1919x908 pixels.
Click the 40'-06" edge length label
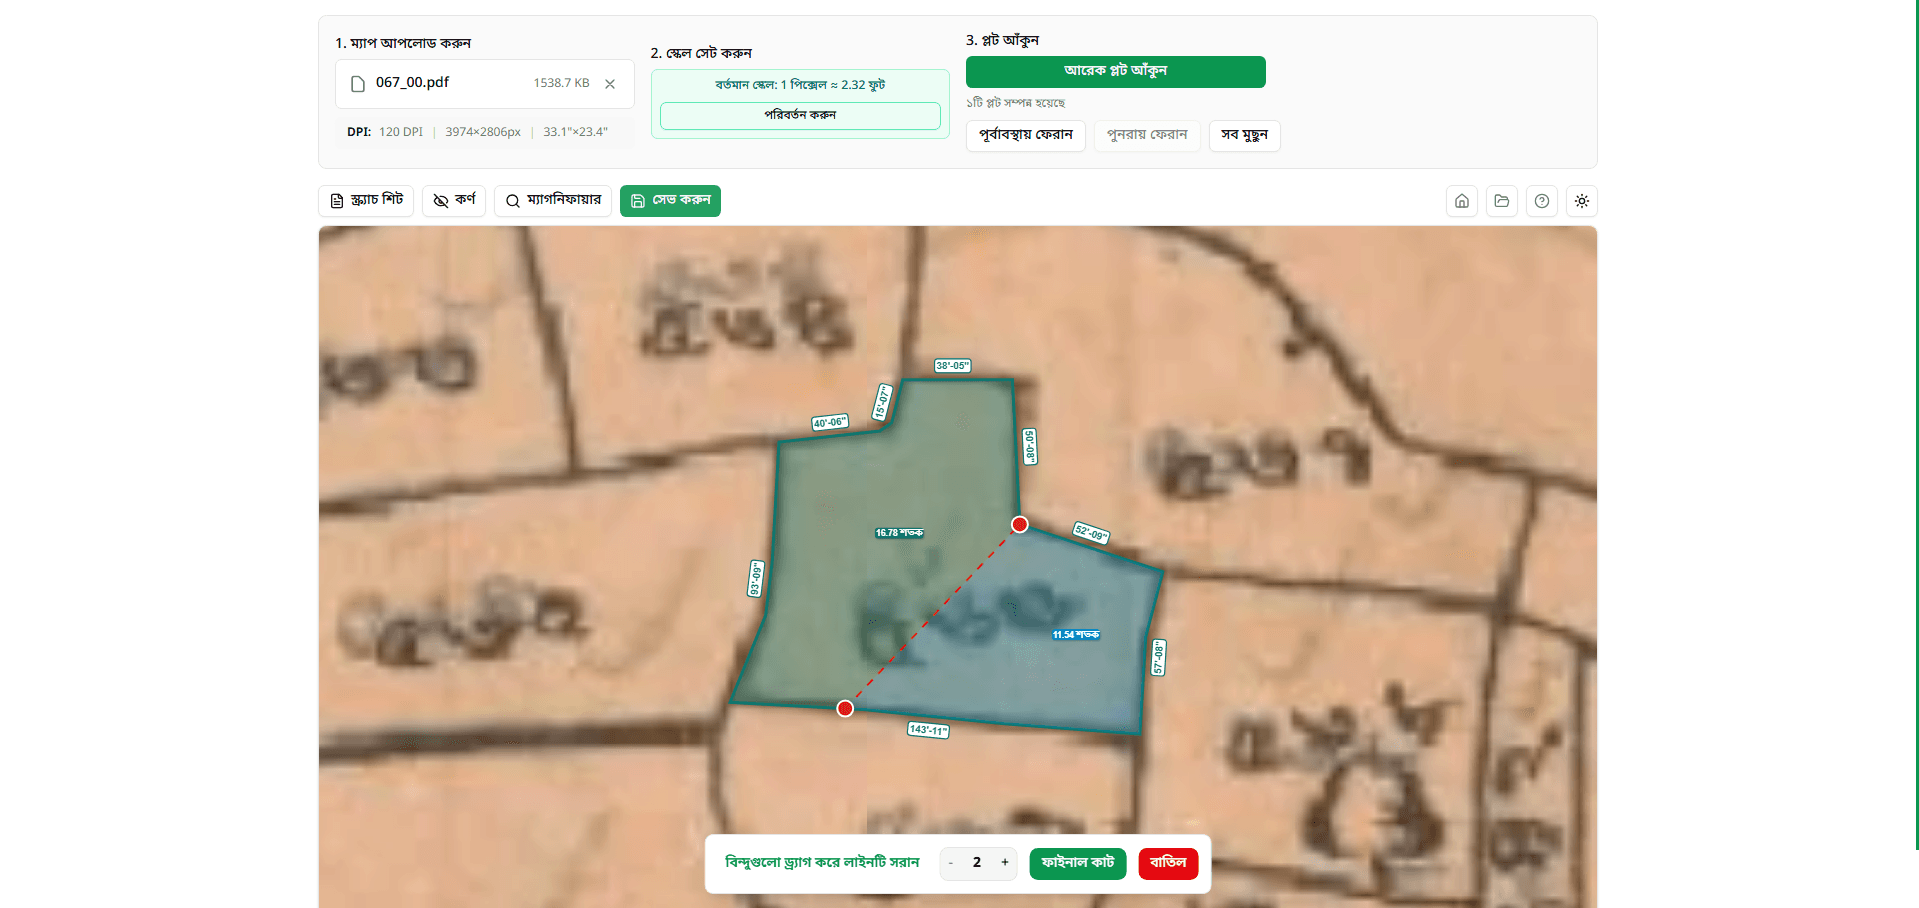(x=830, y=423)
